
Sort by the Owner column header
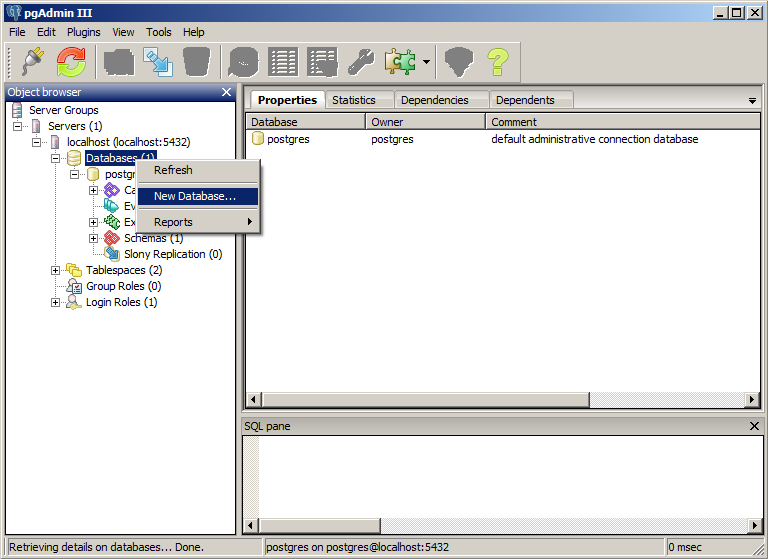425,122
